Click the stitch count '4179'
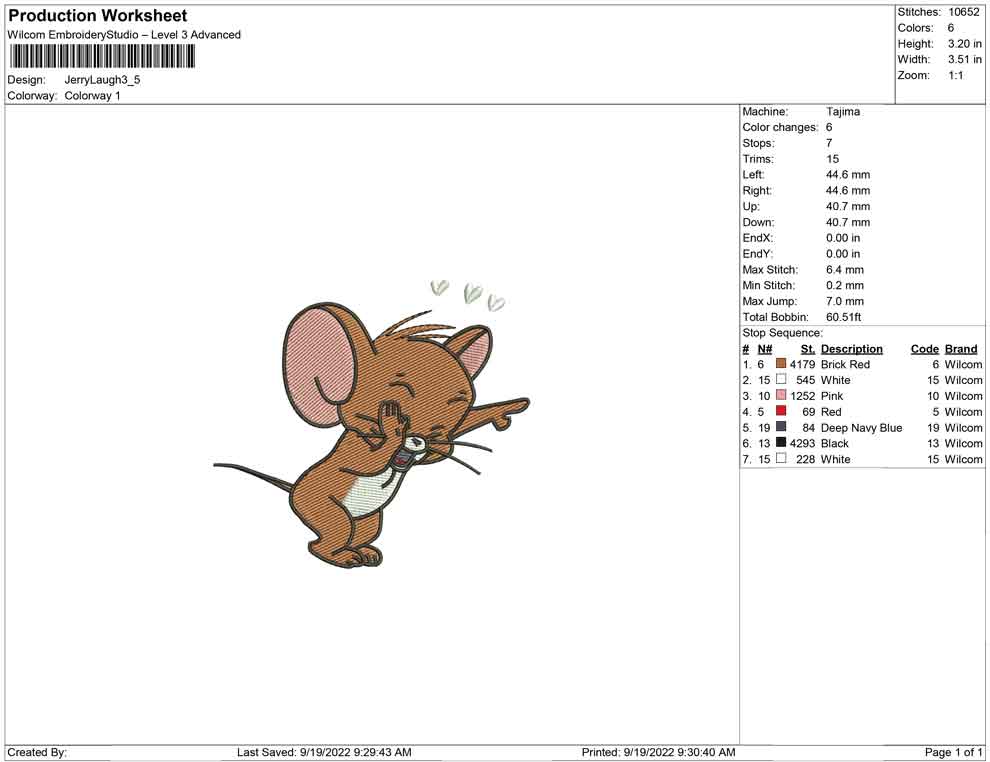 (x=802, y=364)
